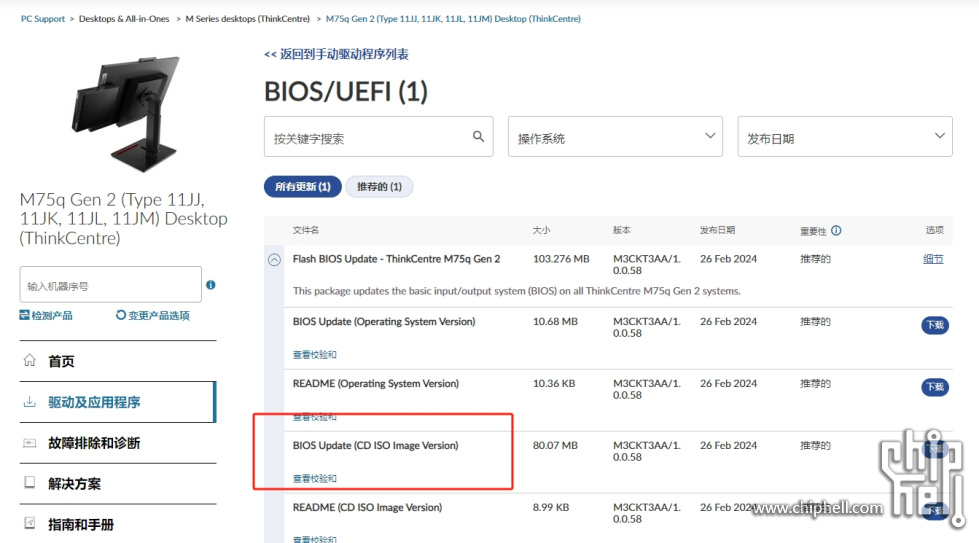Click the keyword search input field
This screenshot has width=979, height=543.
coord(378,136)
